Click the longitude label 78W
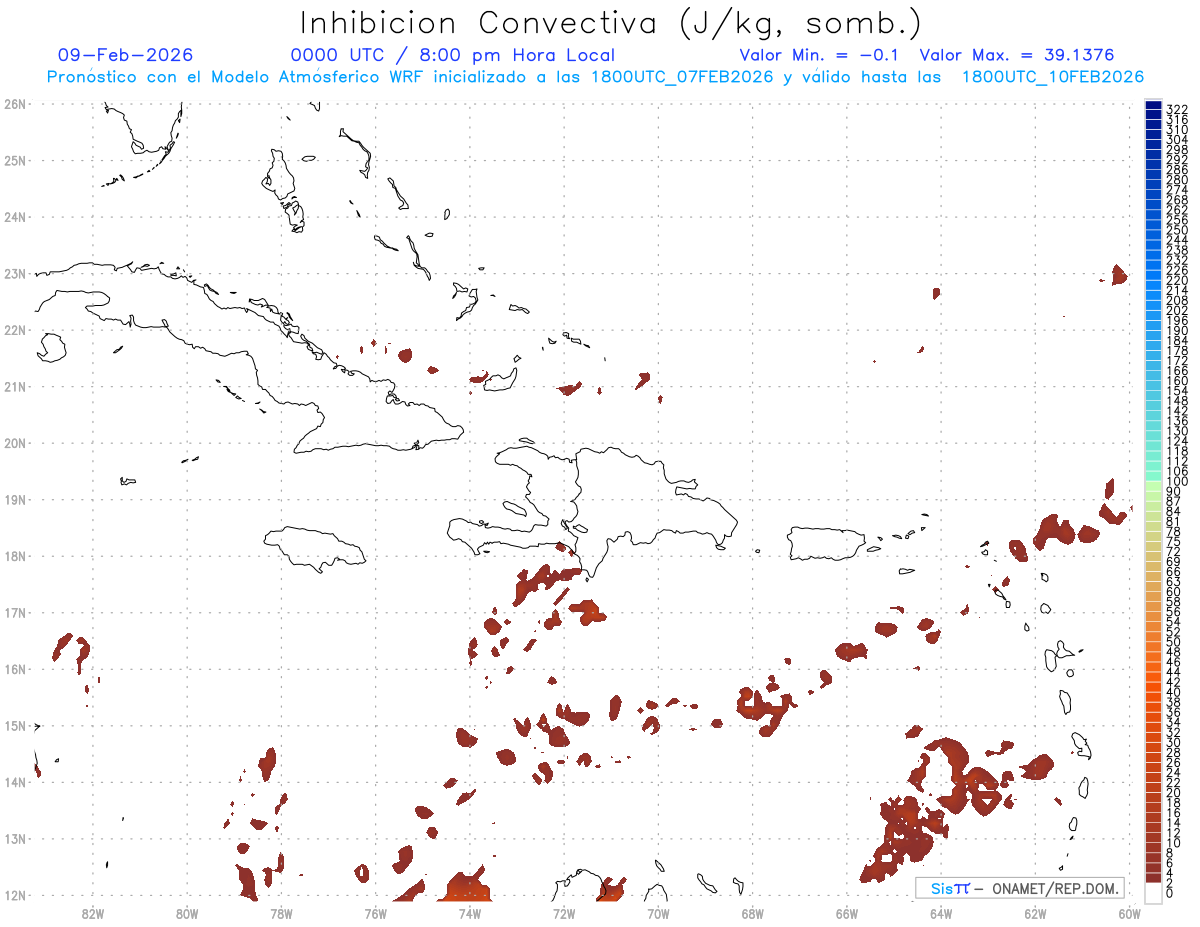The width and height of the screenshot is (1200, 927). pos(281,912)
